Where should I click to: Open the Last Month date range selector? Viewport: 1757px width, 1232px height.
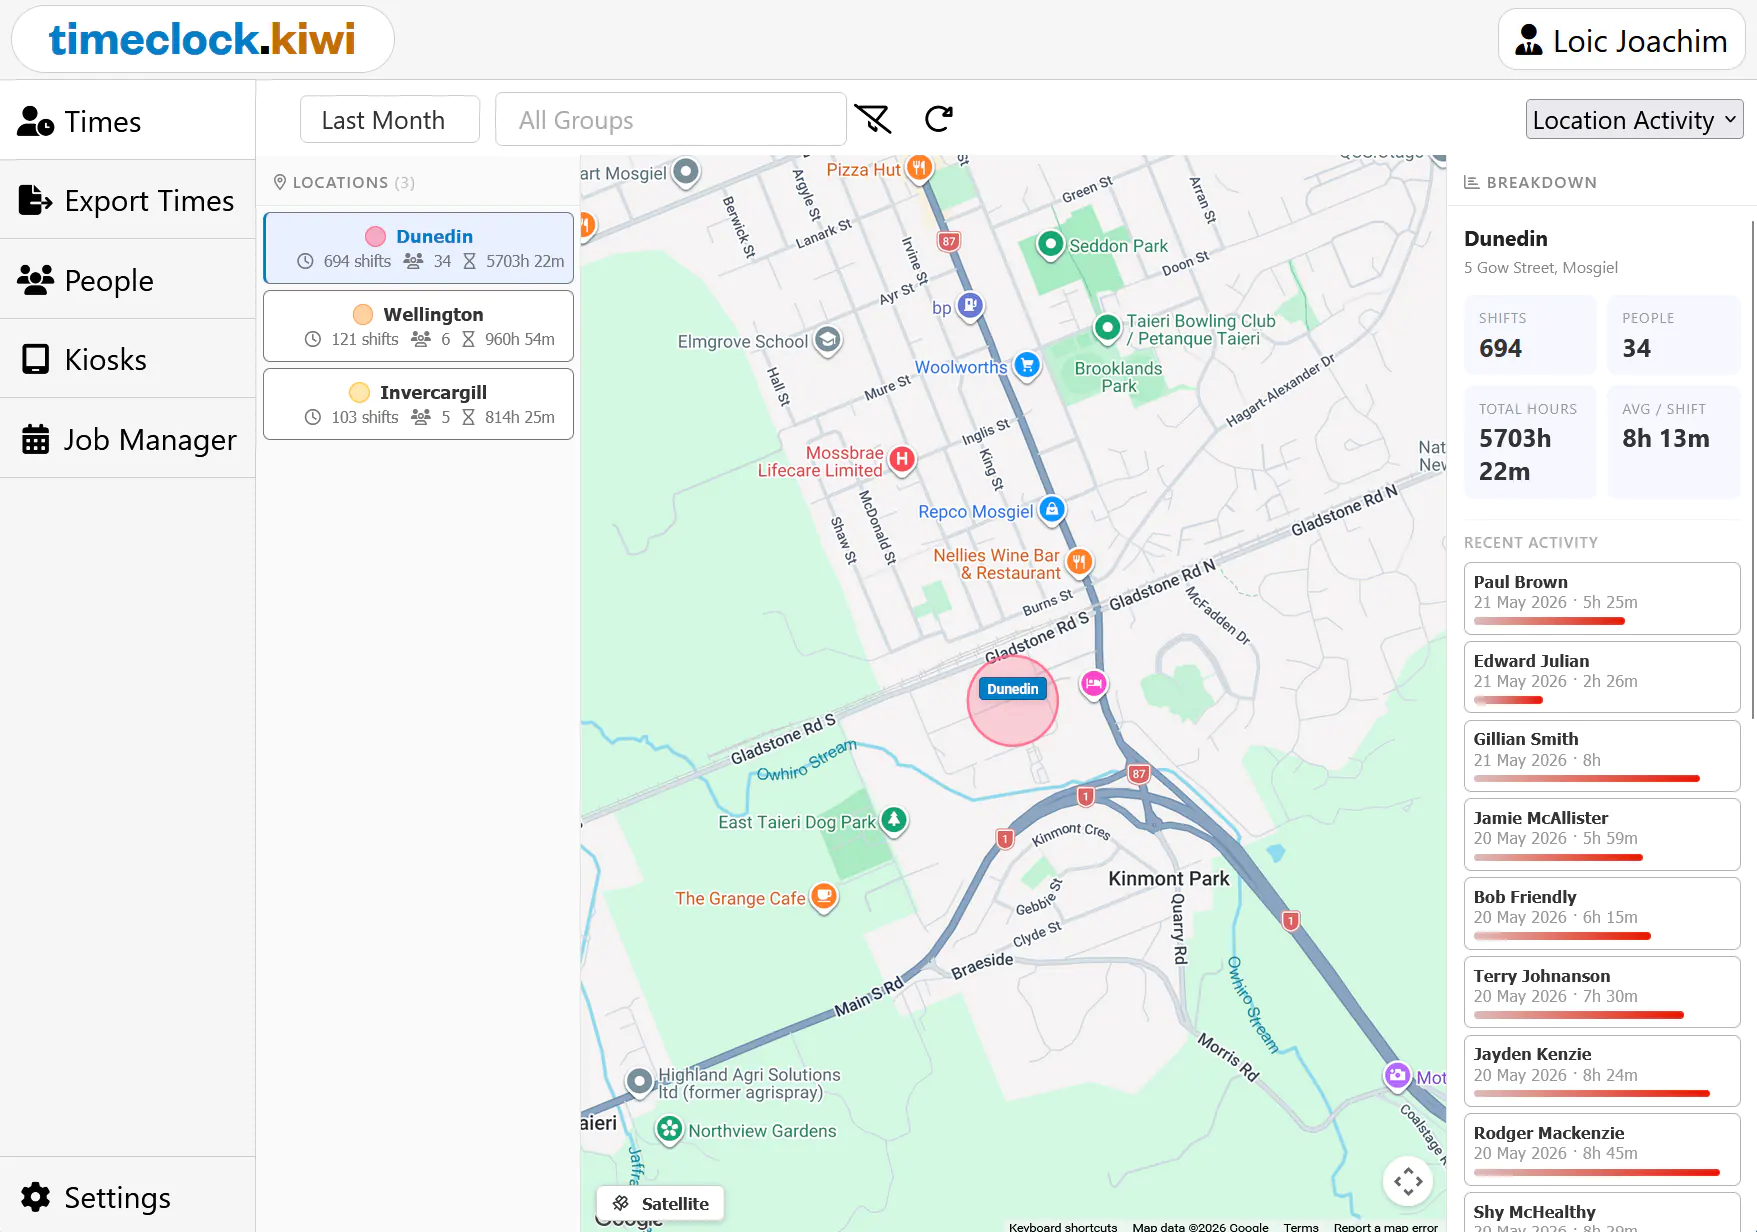390,120
